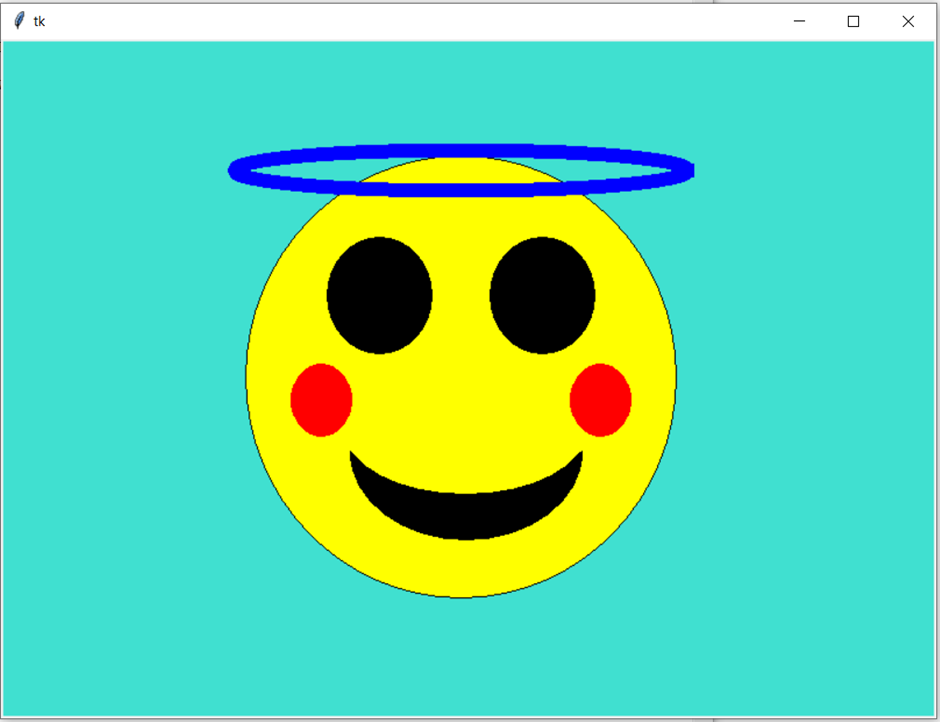Click the left red cheek circle
The width and height of the screenshot is (940, 722).
tap(320, 400)
